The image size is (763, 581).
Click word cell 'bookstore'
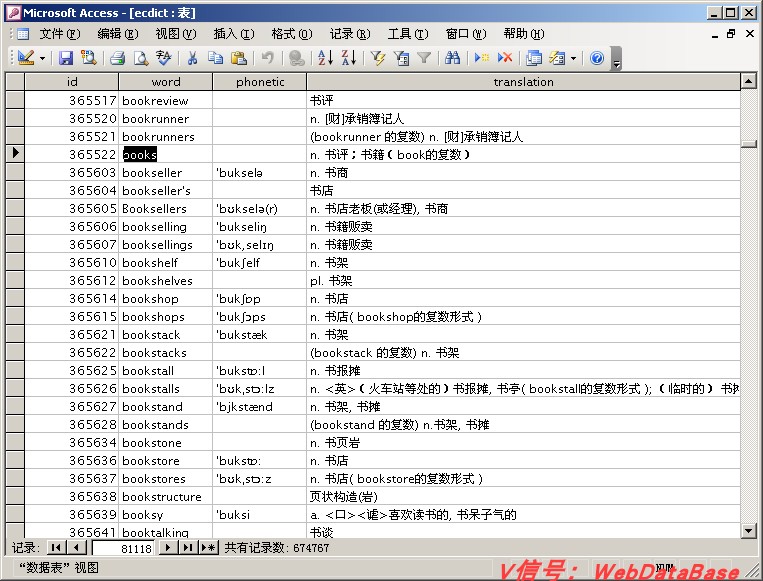click(x=165, y=460)
